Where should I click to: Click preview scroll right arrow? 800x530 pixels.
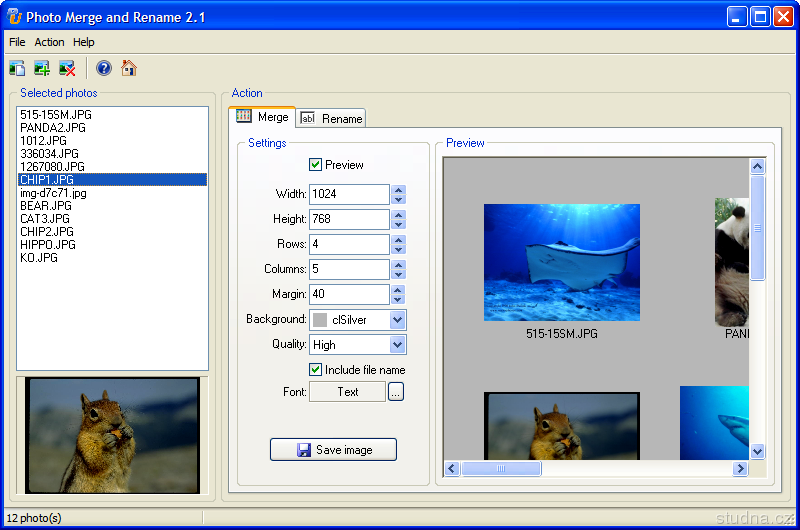740,468
